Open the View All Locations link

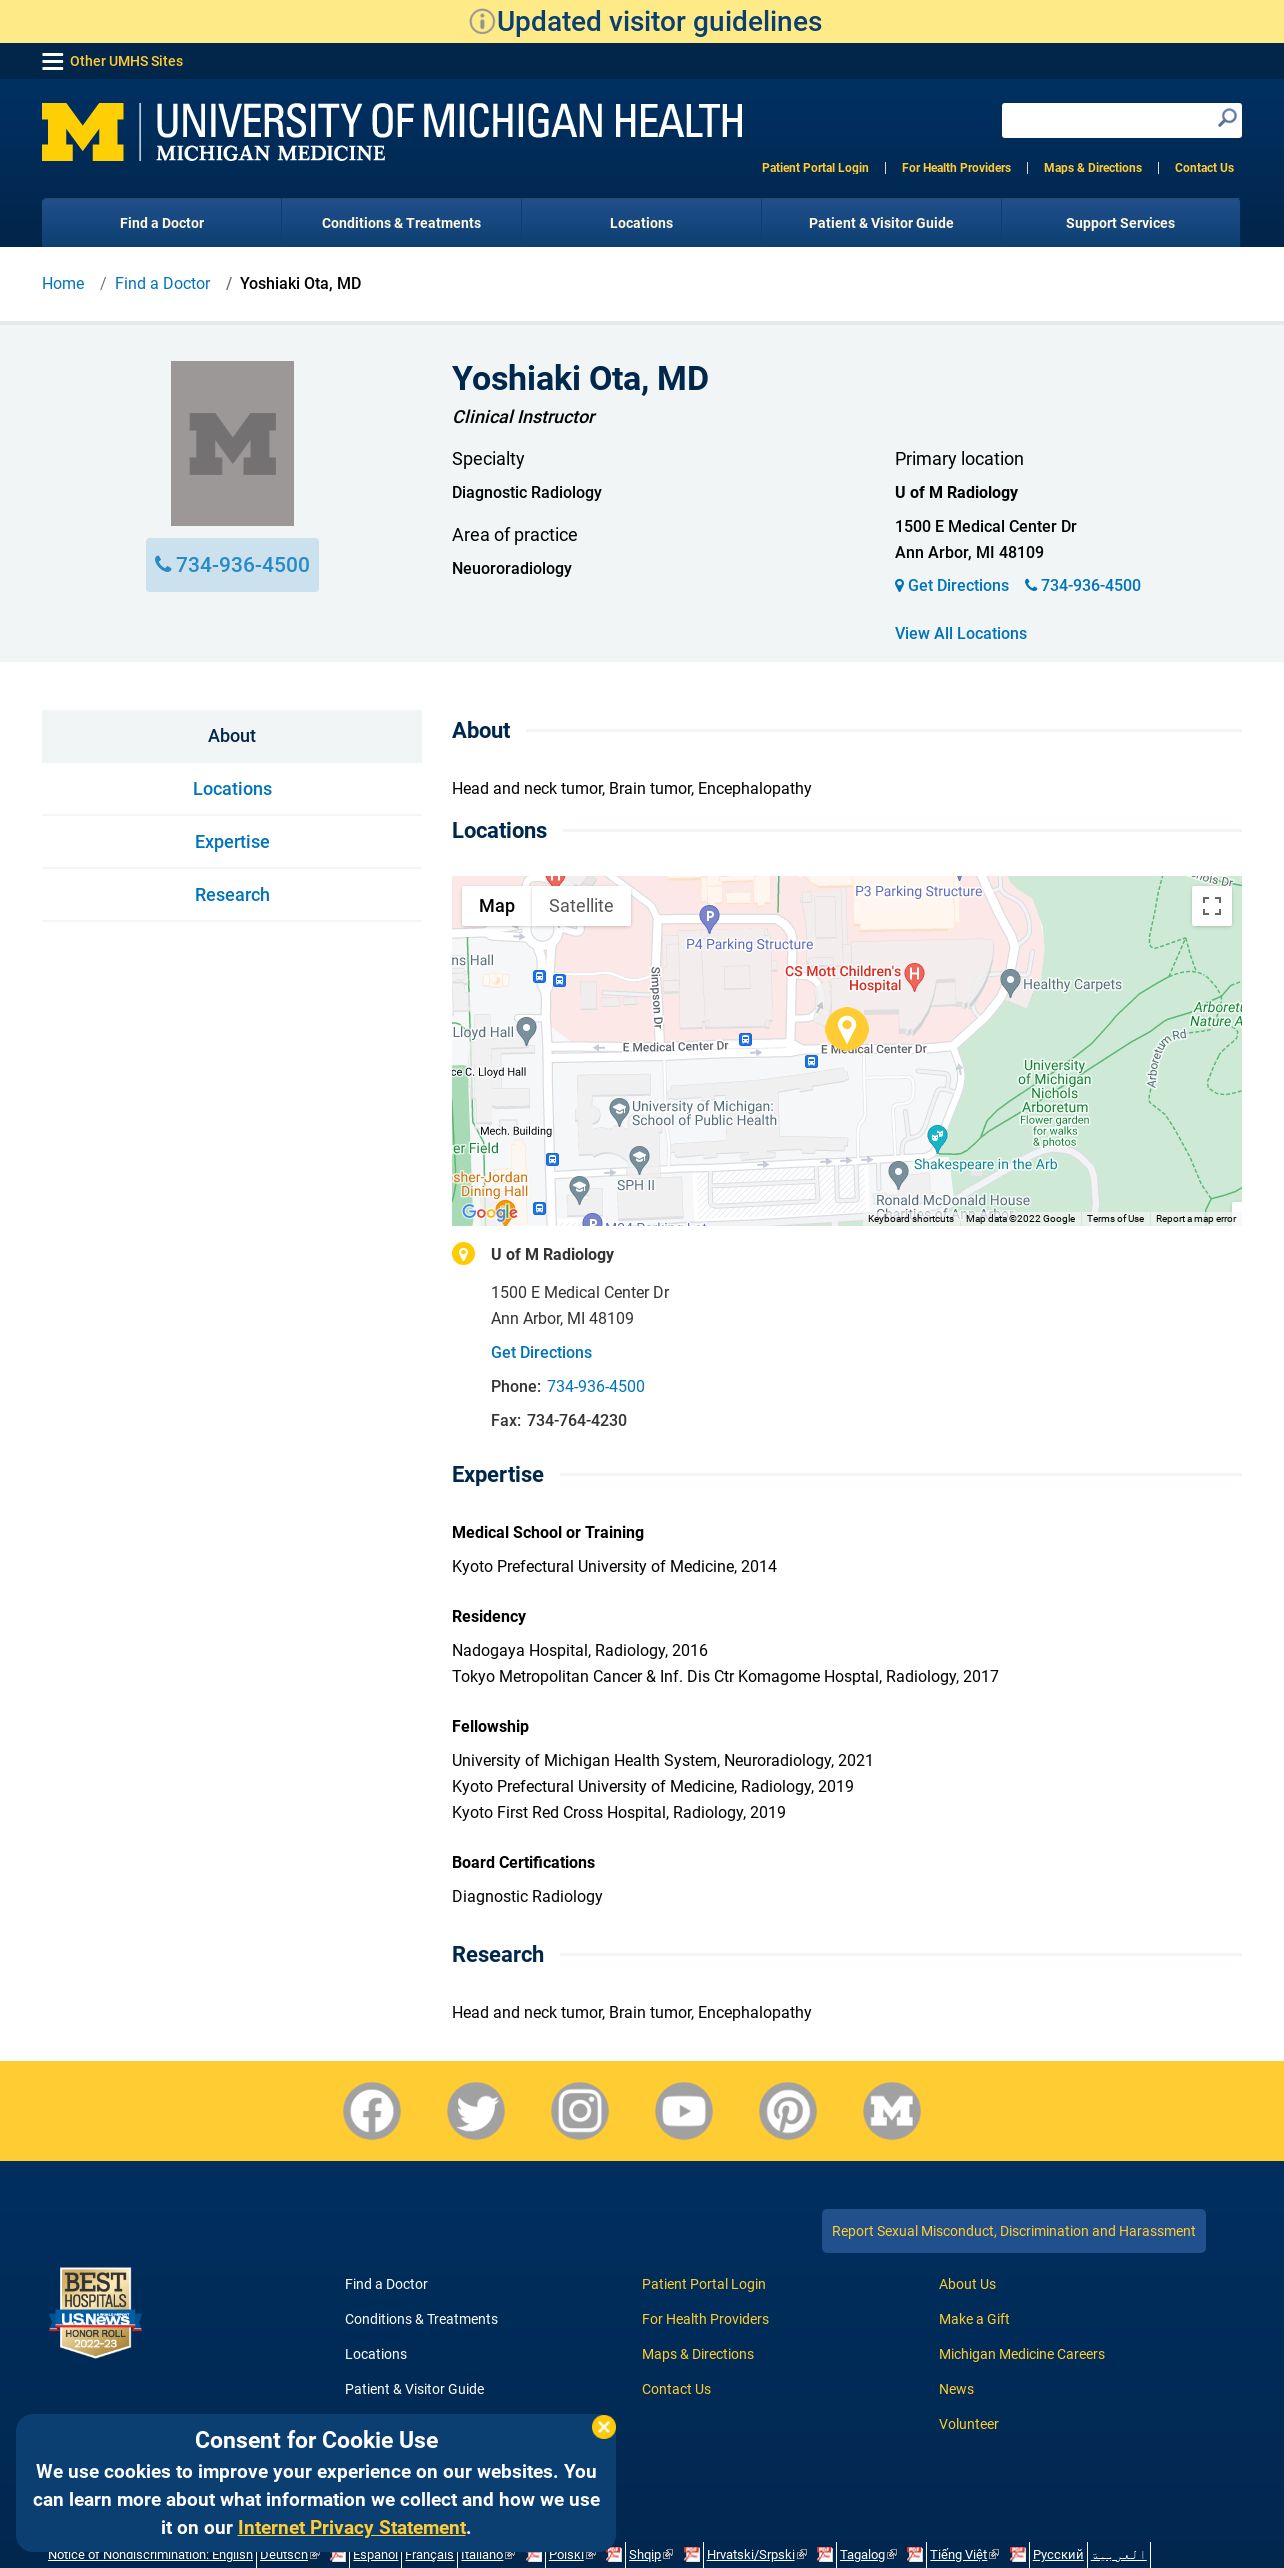point(961,634)
